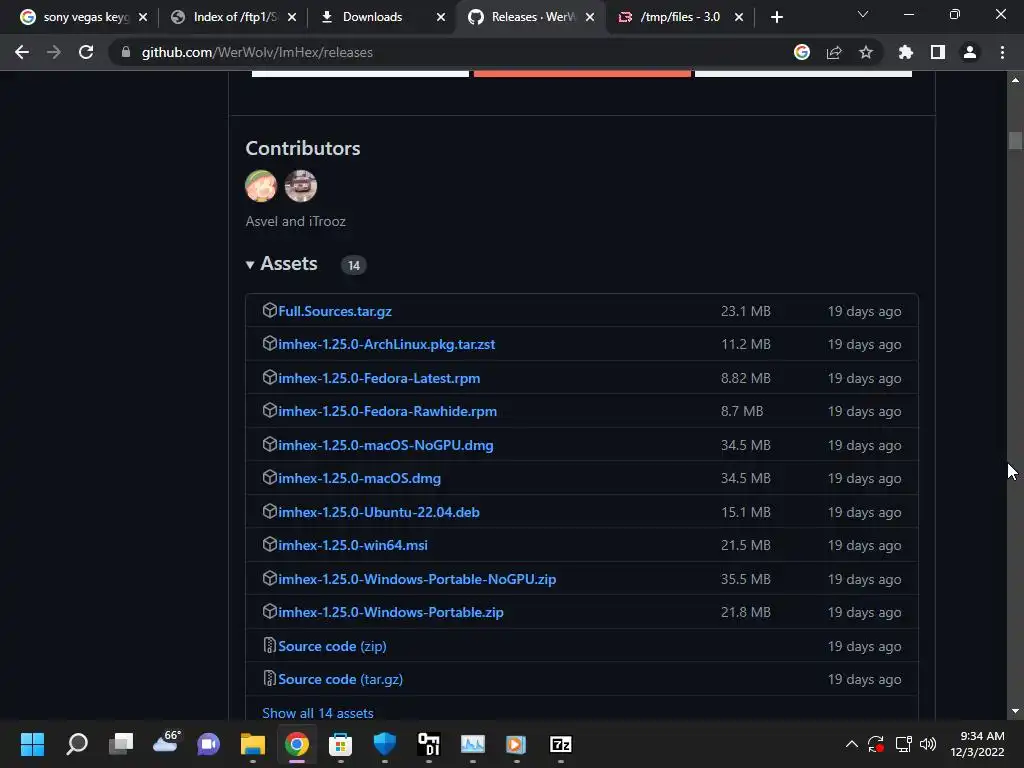1024x768 pixels.
Task: Open the Windows Start menu
Action: [32, 744]
